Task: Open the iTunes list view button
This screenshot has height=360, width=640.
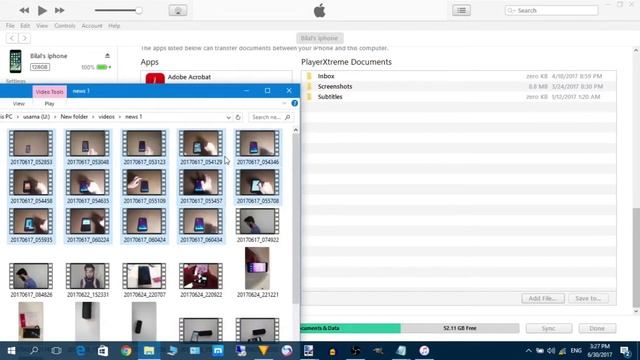Action: [x=462, y=11]
